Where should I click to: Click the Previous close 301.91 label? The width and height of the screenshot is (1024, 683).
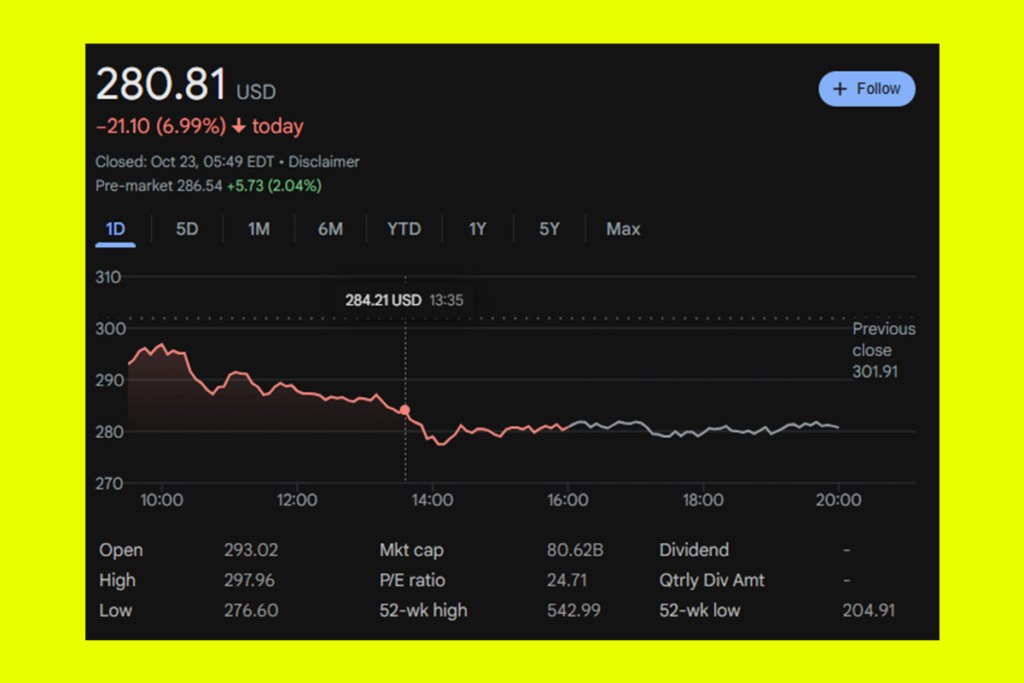[x=884, y=350]
